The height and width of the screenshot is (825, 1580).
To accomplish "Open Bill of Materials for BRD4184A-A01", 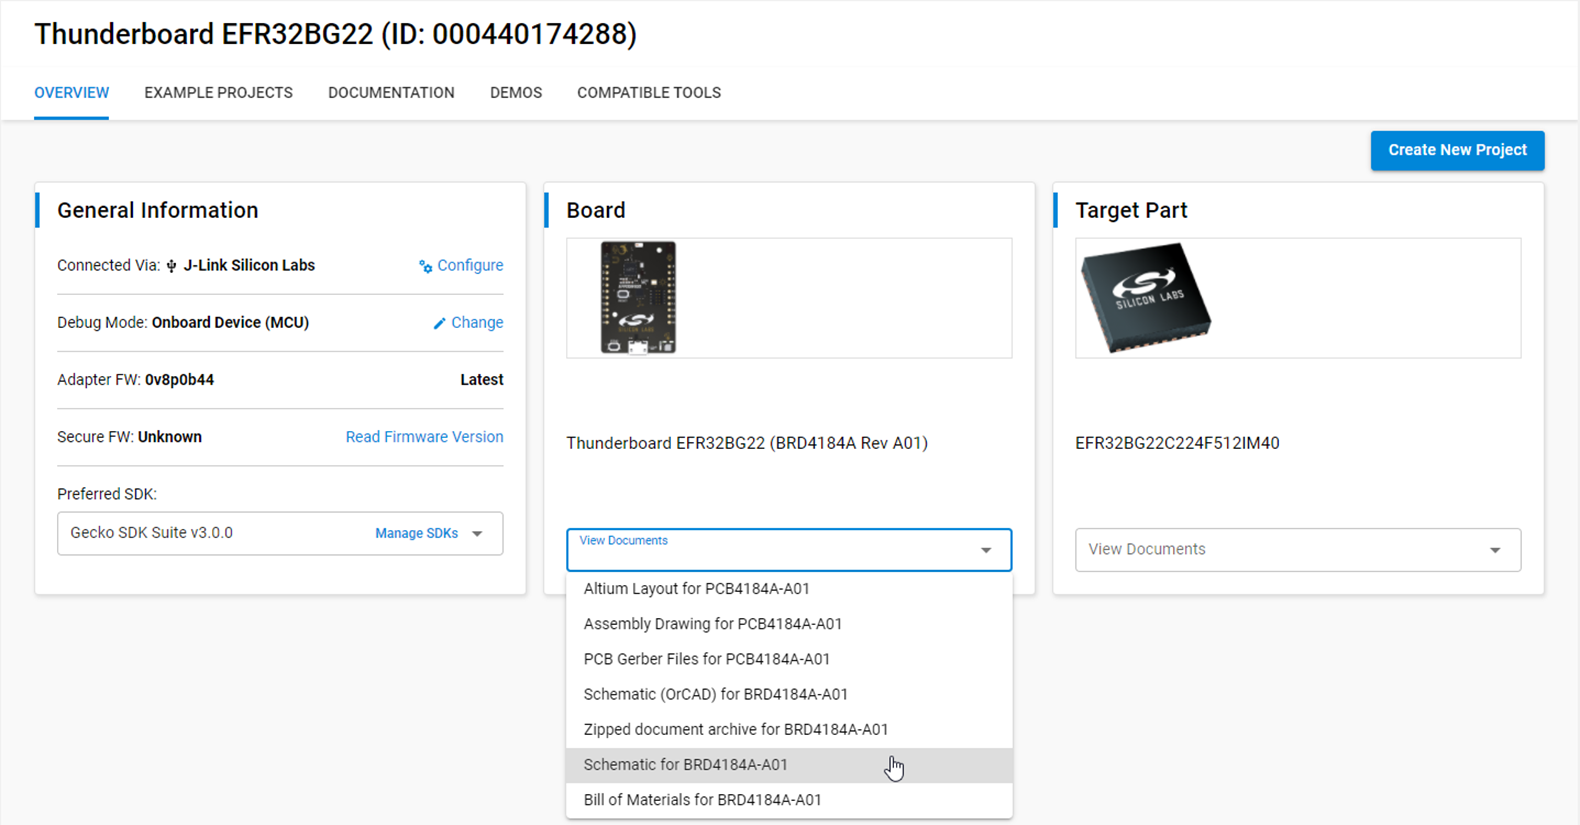I will 789,800.
